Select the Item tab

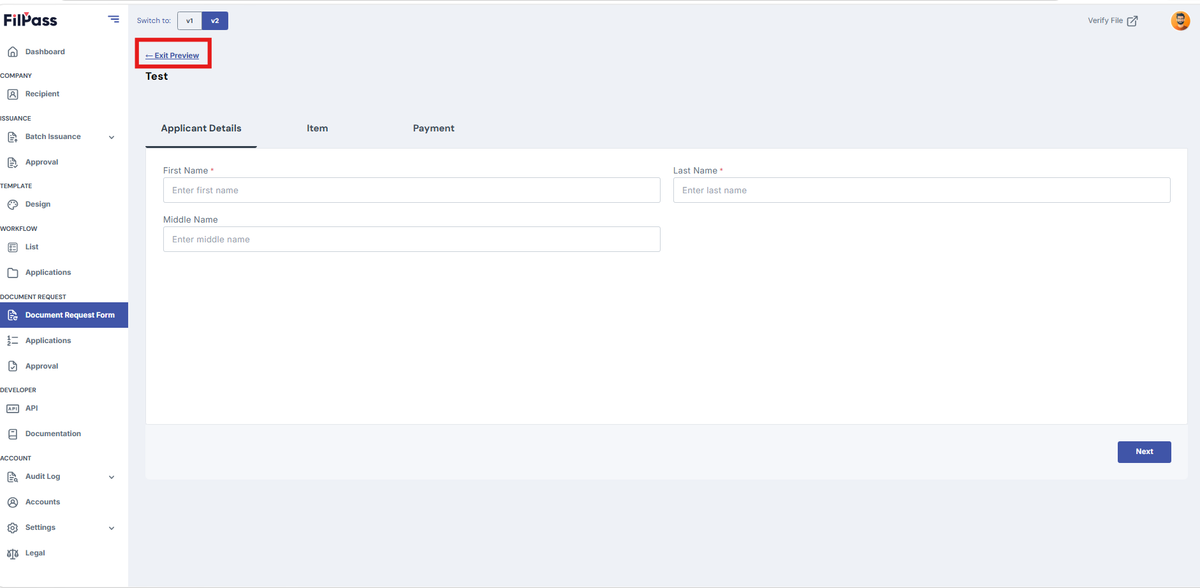(318, 129)
